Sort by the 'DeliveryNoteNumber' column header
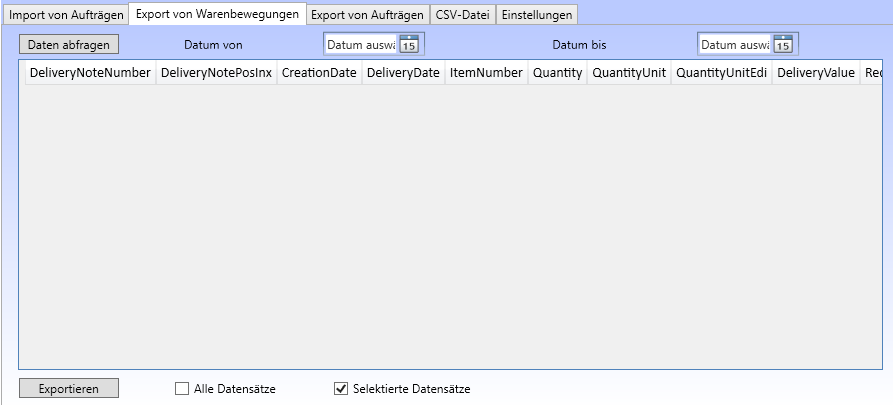This screenshot has height=405, width=893. (90, 73)
